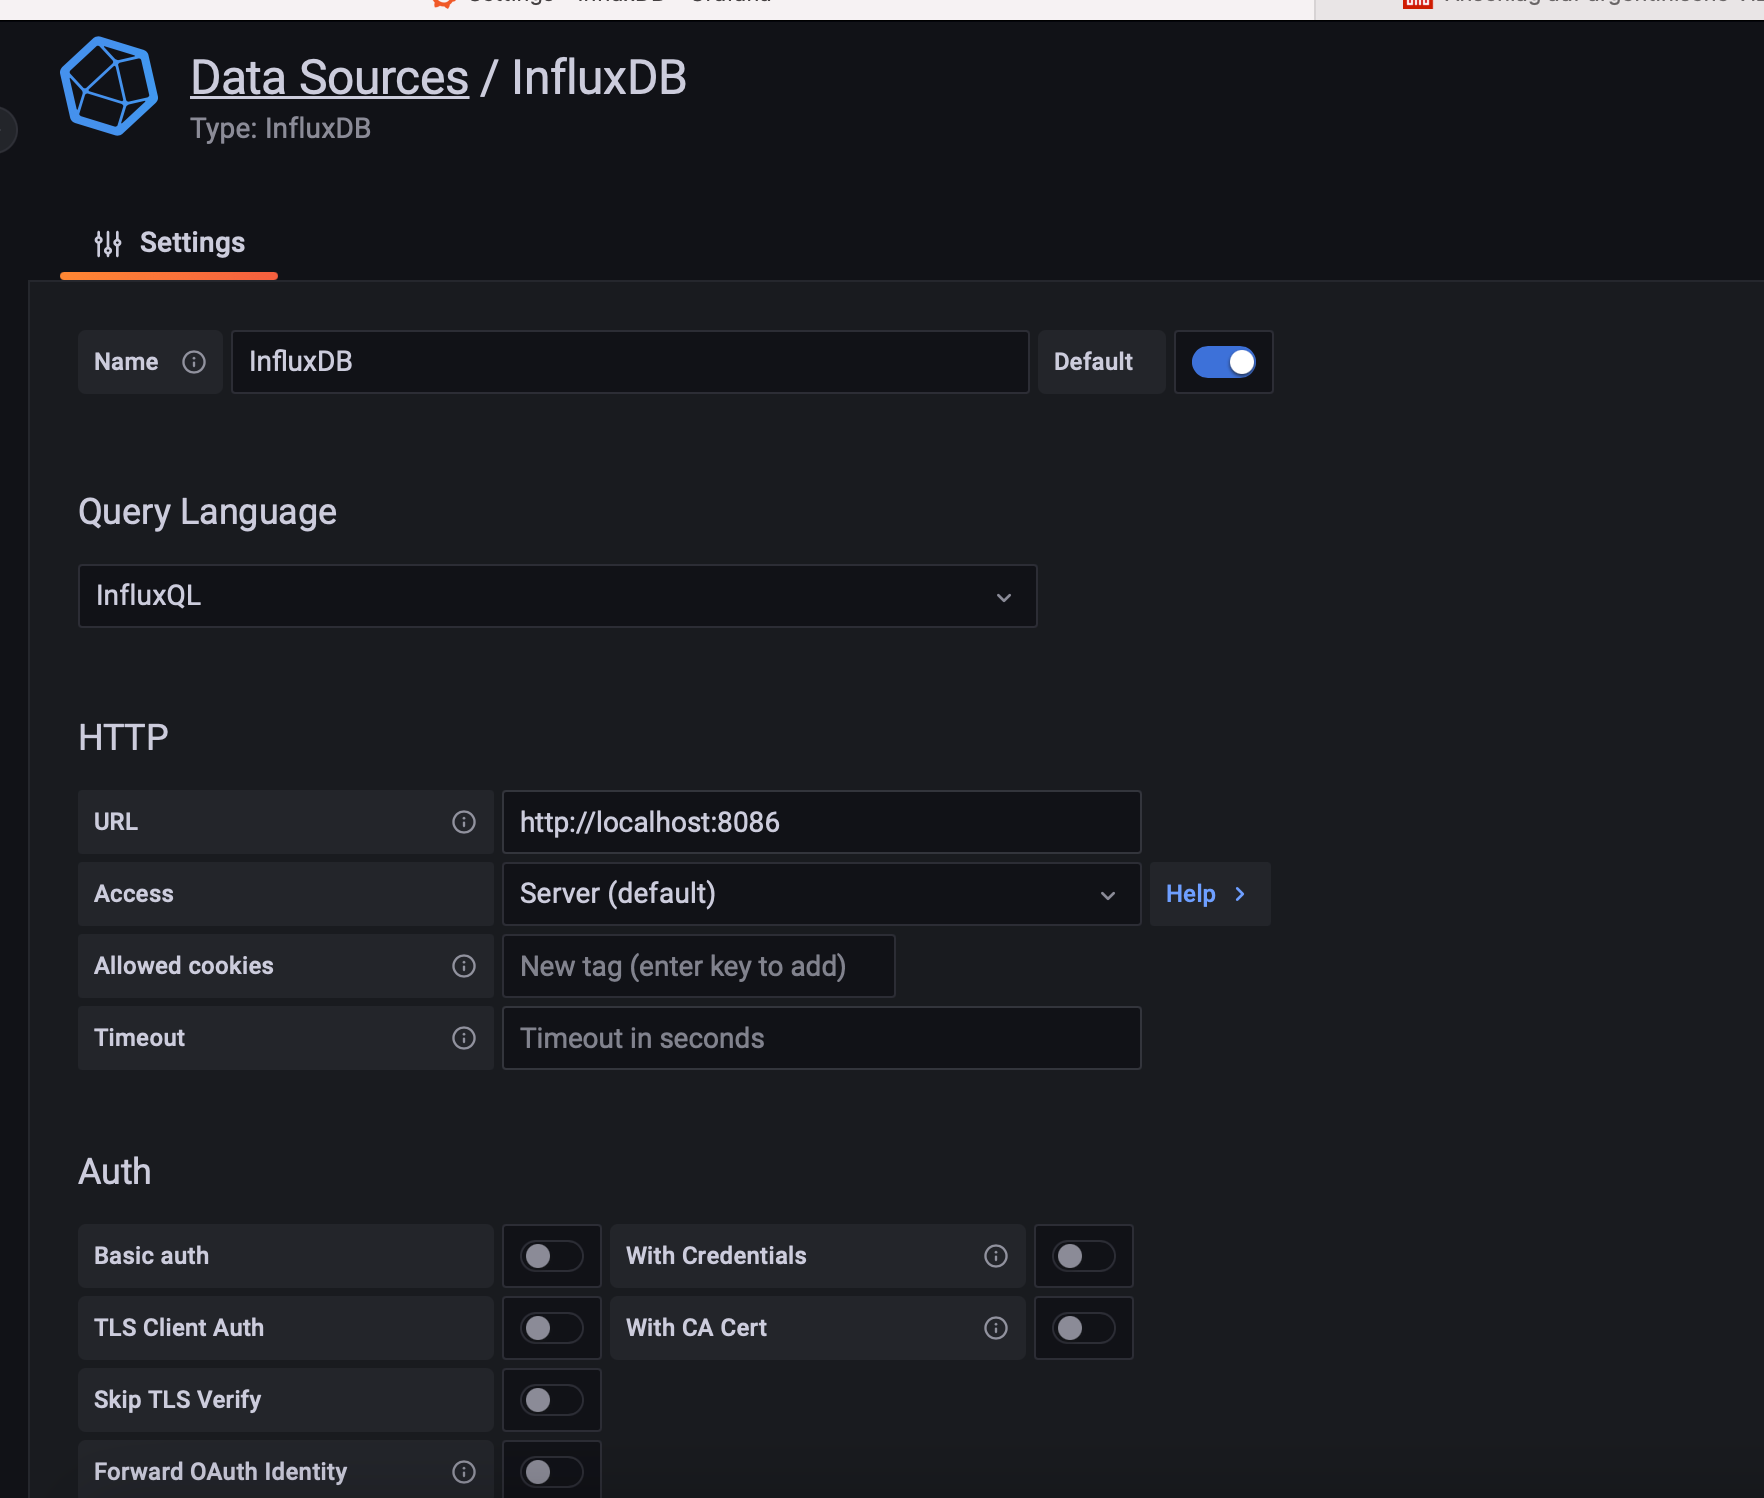
Task: Open the Settings tab
Action: [x=169, y=243]
